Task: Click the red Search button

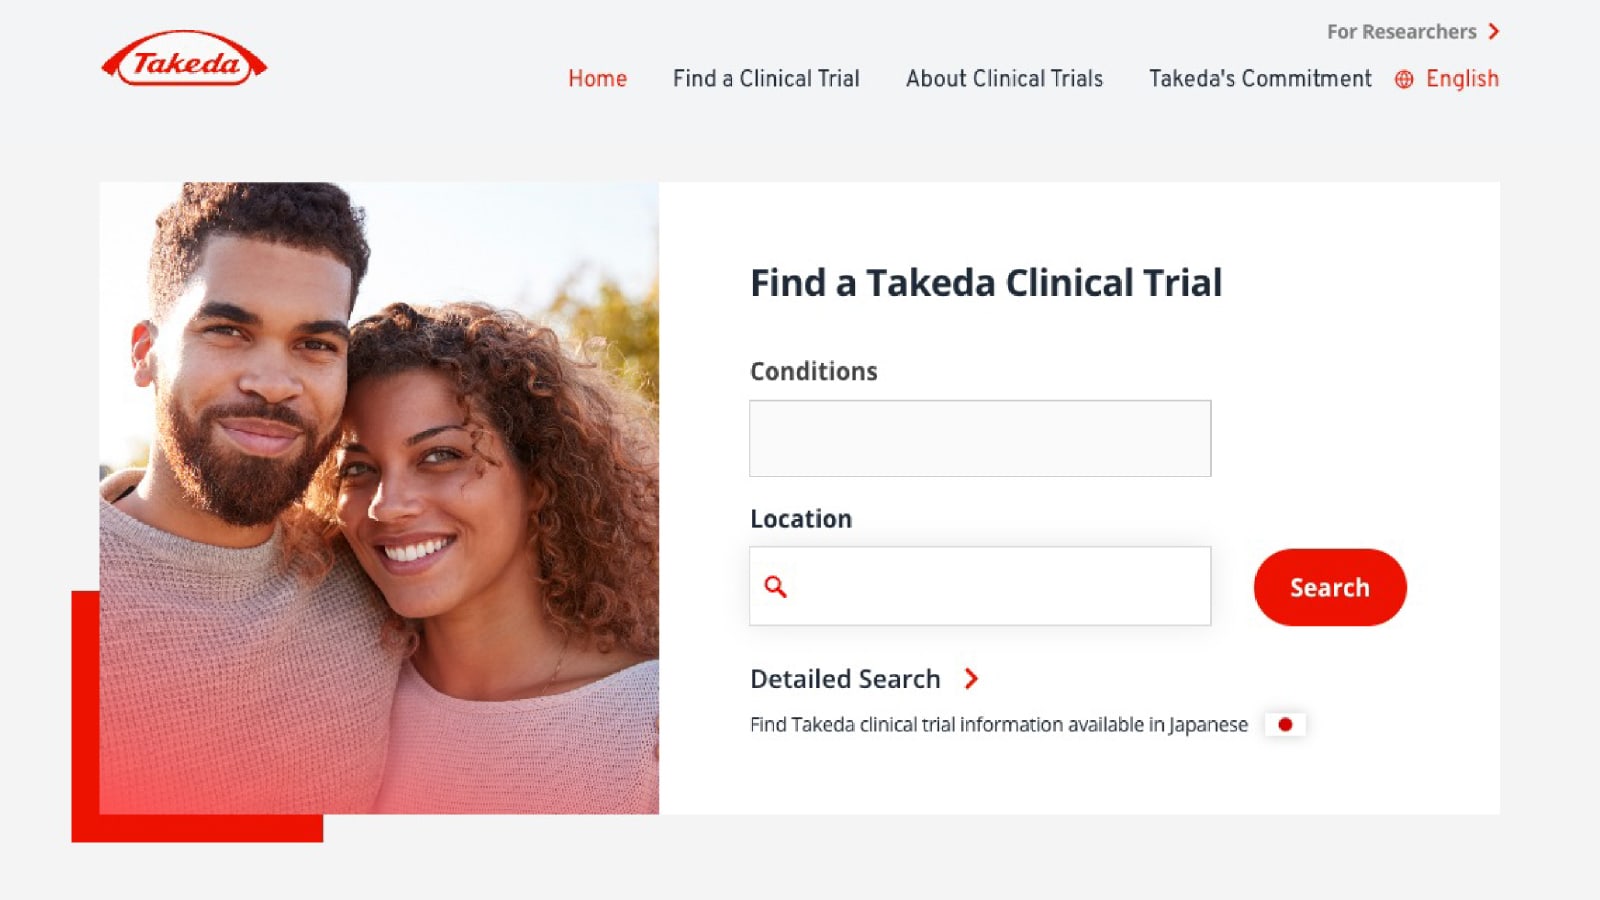Action: click(1330, 587)
